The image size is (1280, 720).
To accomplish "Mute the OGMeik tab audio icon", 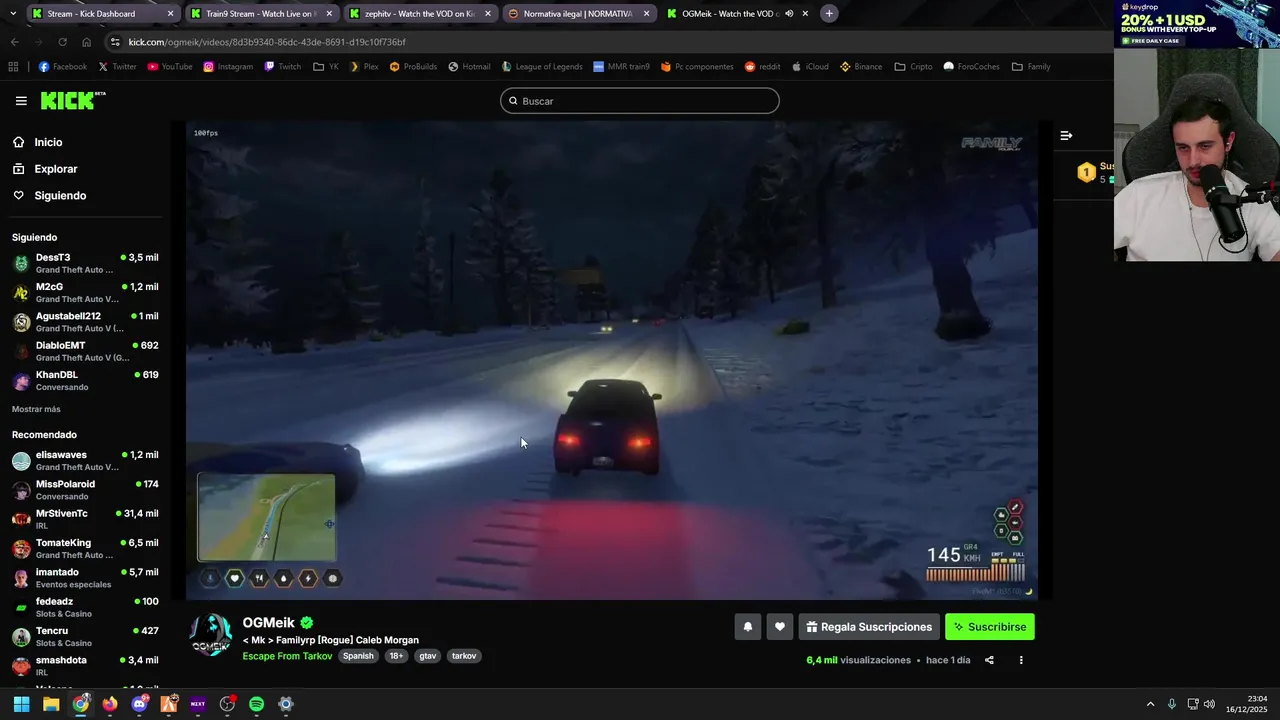I will pyautogui.click(x=789, y=14).
